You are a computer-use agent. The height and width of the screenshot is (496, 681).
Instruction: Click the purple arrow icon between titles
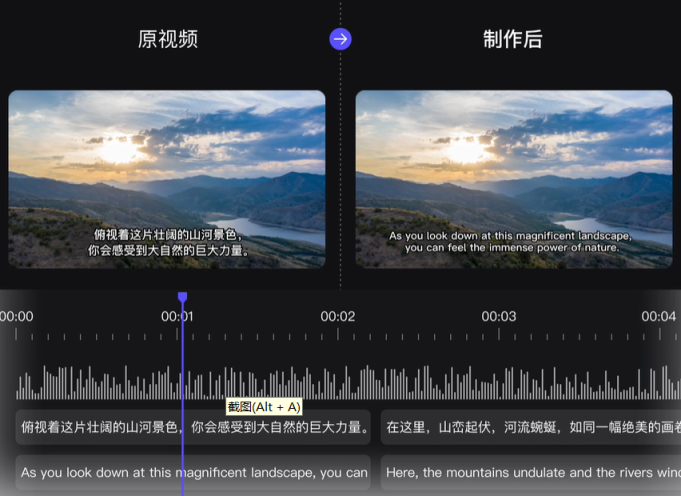340,39
